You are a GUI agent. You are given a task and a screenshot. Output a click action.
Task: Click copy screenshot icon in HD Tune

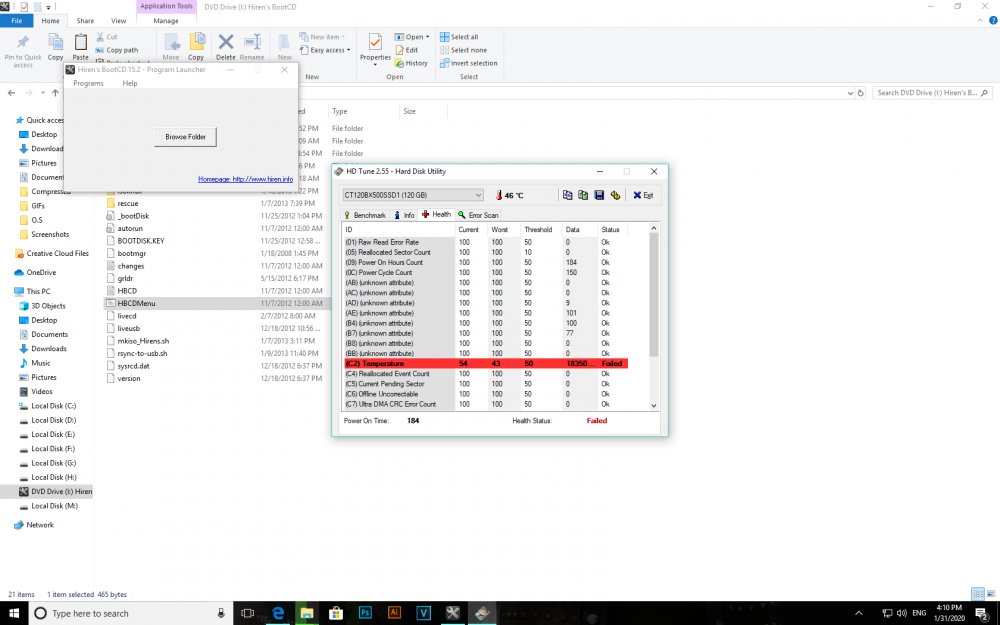(583, 195)
